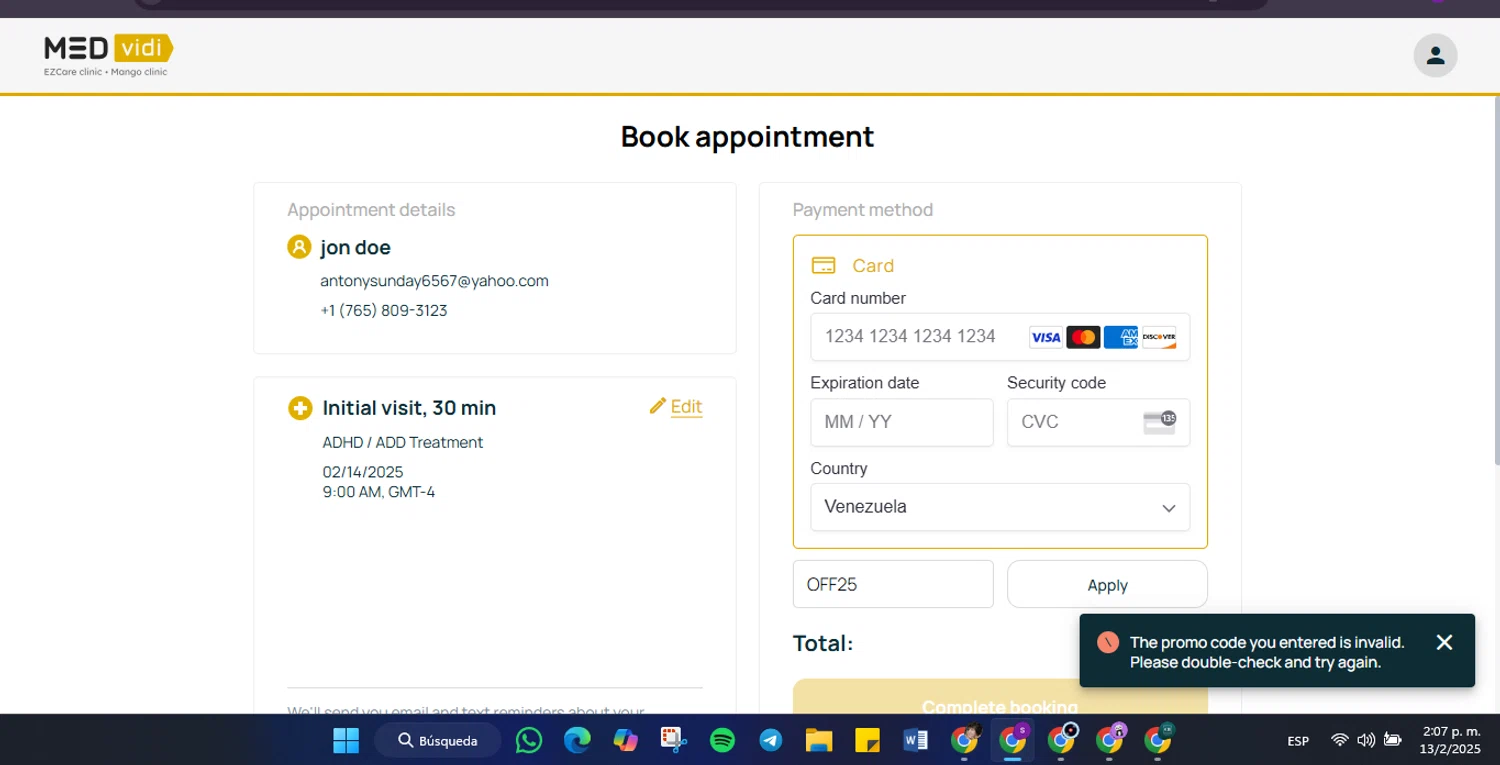Viewport: 1500px width, 765px height.
Task: Open File Explorer from the taskbar
Action: [819, 740]
